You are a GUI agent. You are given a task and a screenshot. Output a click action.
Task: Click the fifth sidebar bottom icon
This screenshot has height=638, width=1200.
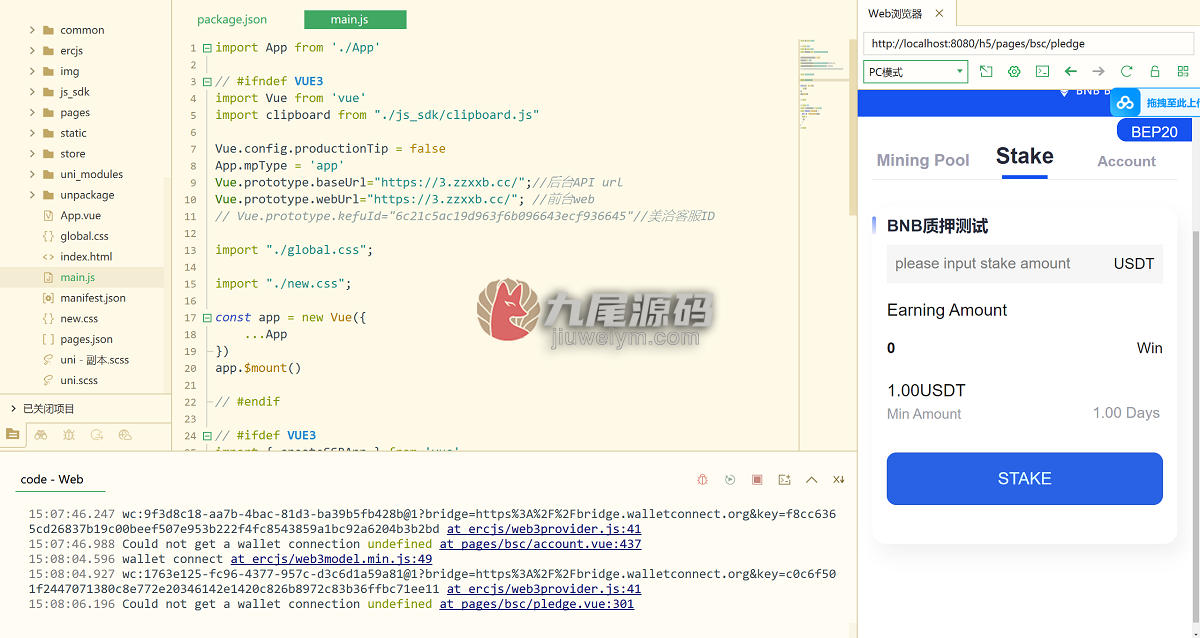coord(125,434)
